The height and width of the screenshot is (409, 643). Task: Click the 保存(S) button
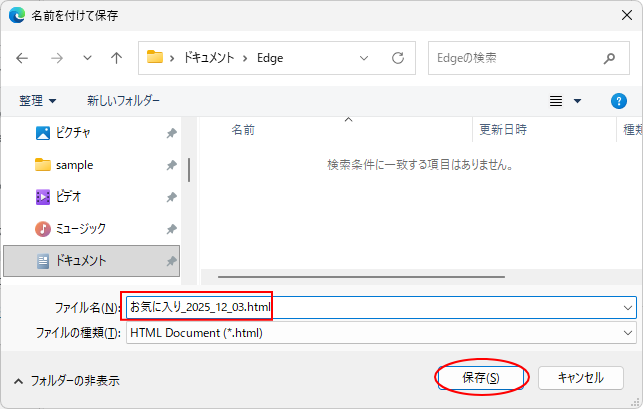pyautogui.click(x=481, y=378)
